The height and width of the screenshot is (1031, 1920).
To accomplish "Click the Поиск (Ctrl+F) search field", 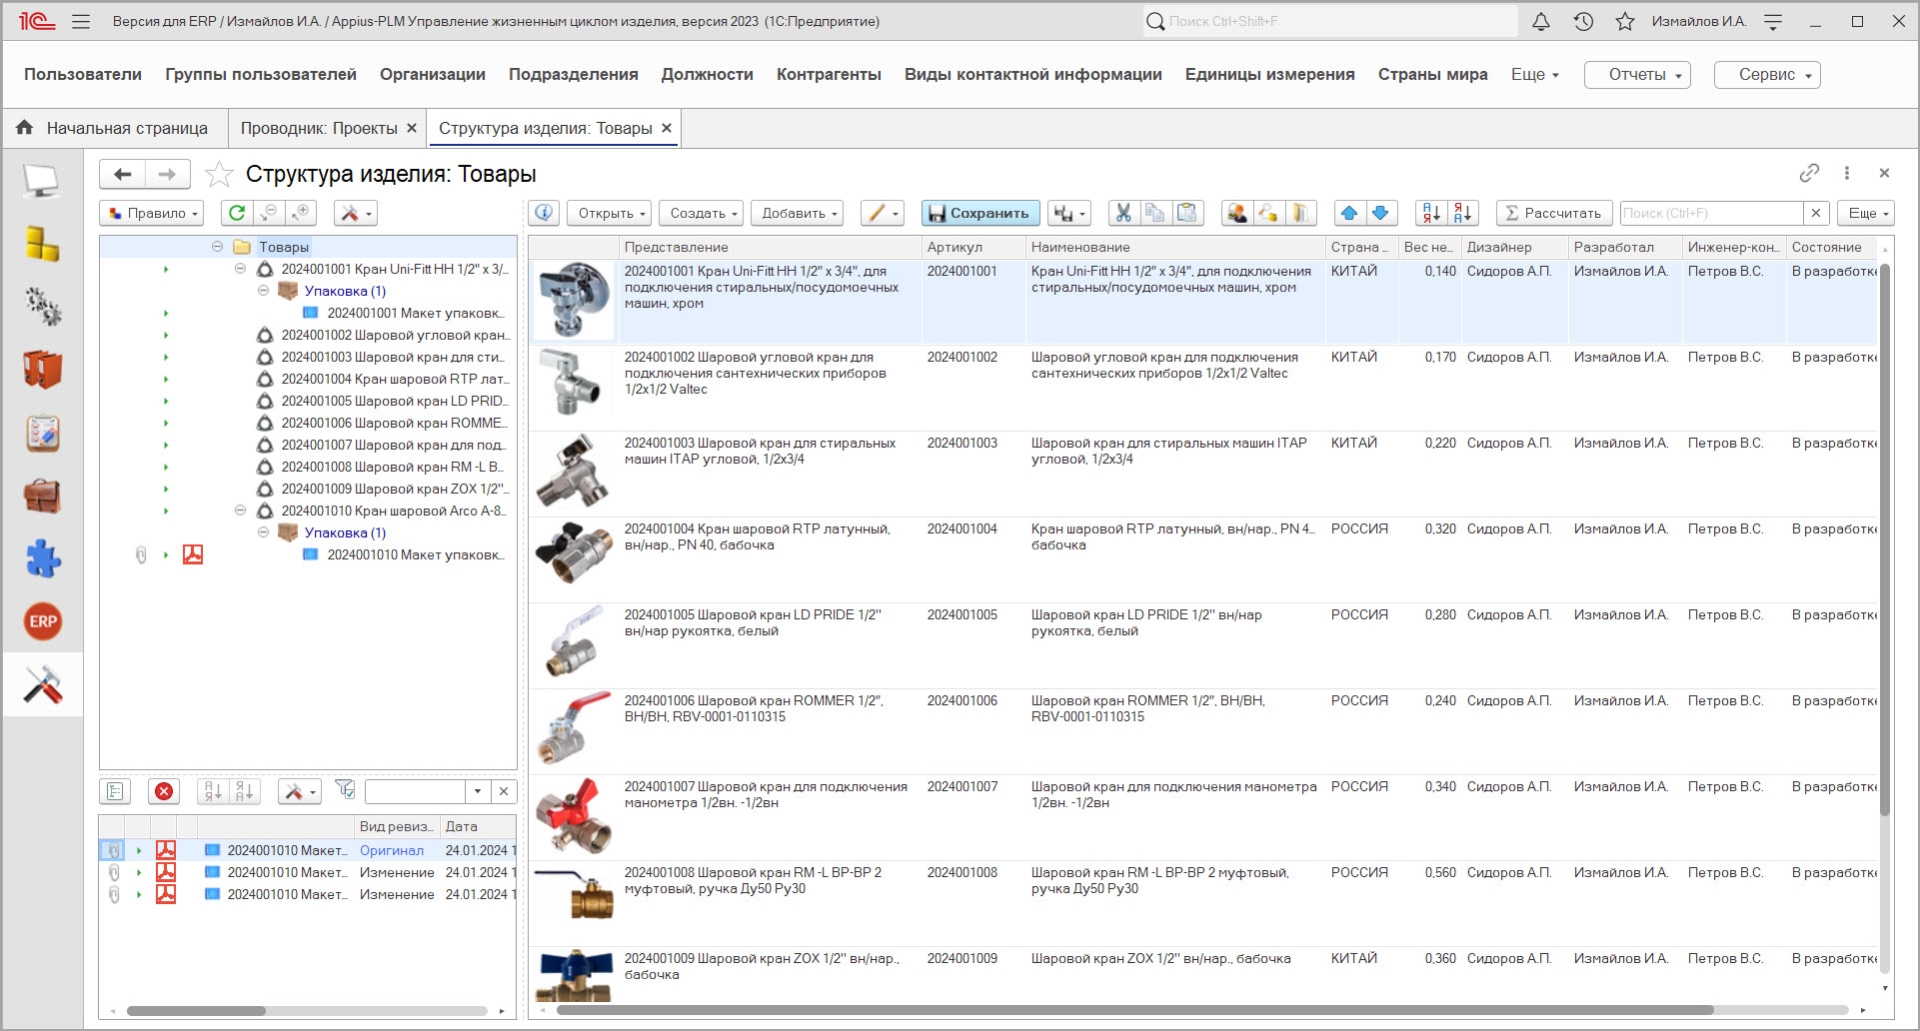I will [x=1712, y=213].
